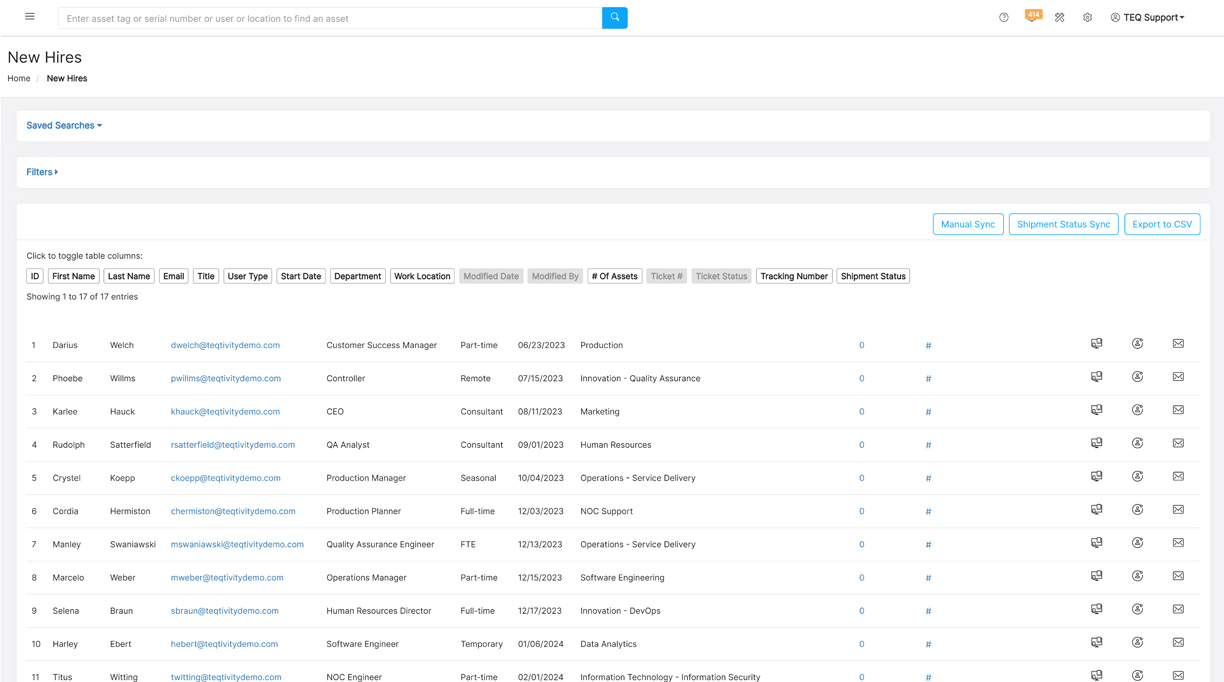Open the rsatterfield@teqtivitydemo.com email link
The height and width of the screenshot is (682, 1224).
pyautogui.click(x=233, y=445)
